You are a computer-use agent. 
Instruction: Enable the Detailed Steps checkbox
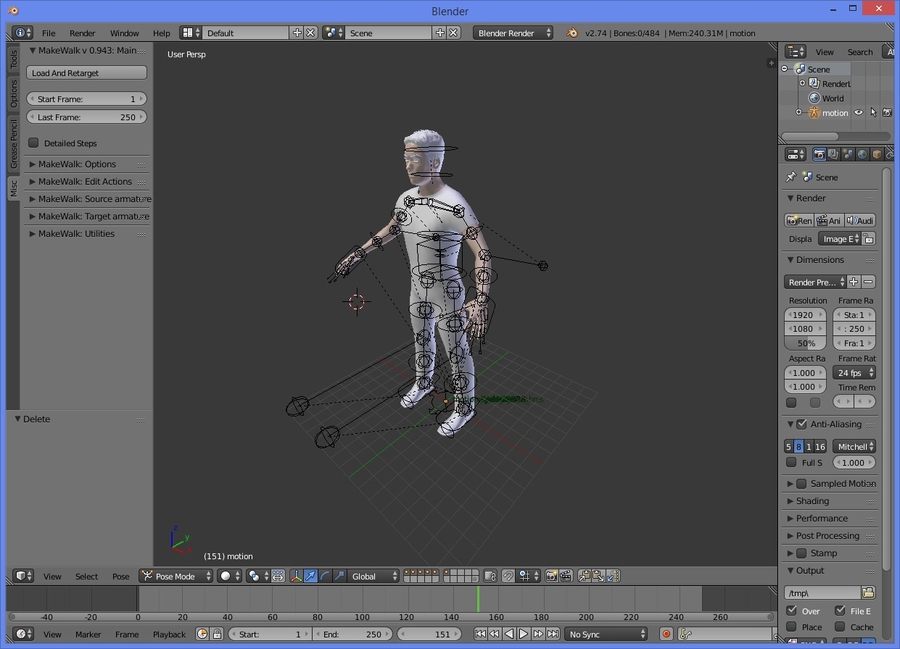(34, 143)
